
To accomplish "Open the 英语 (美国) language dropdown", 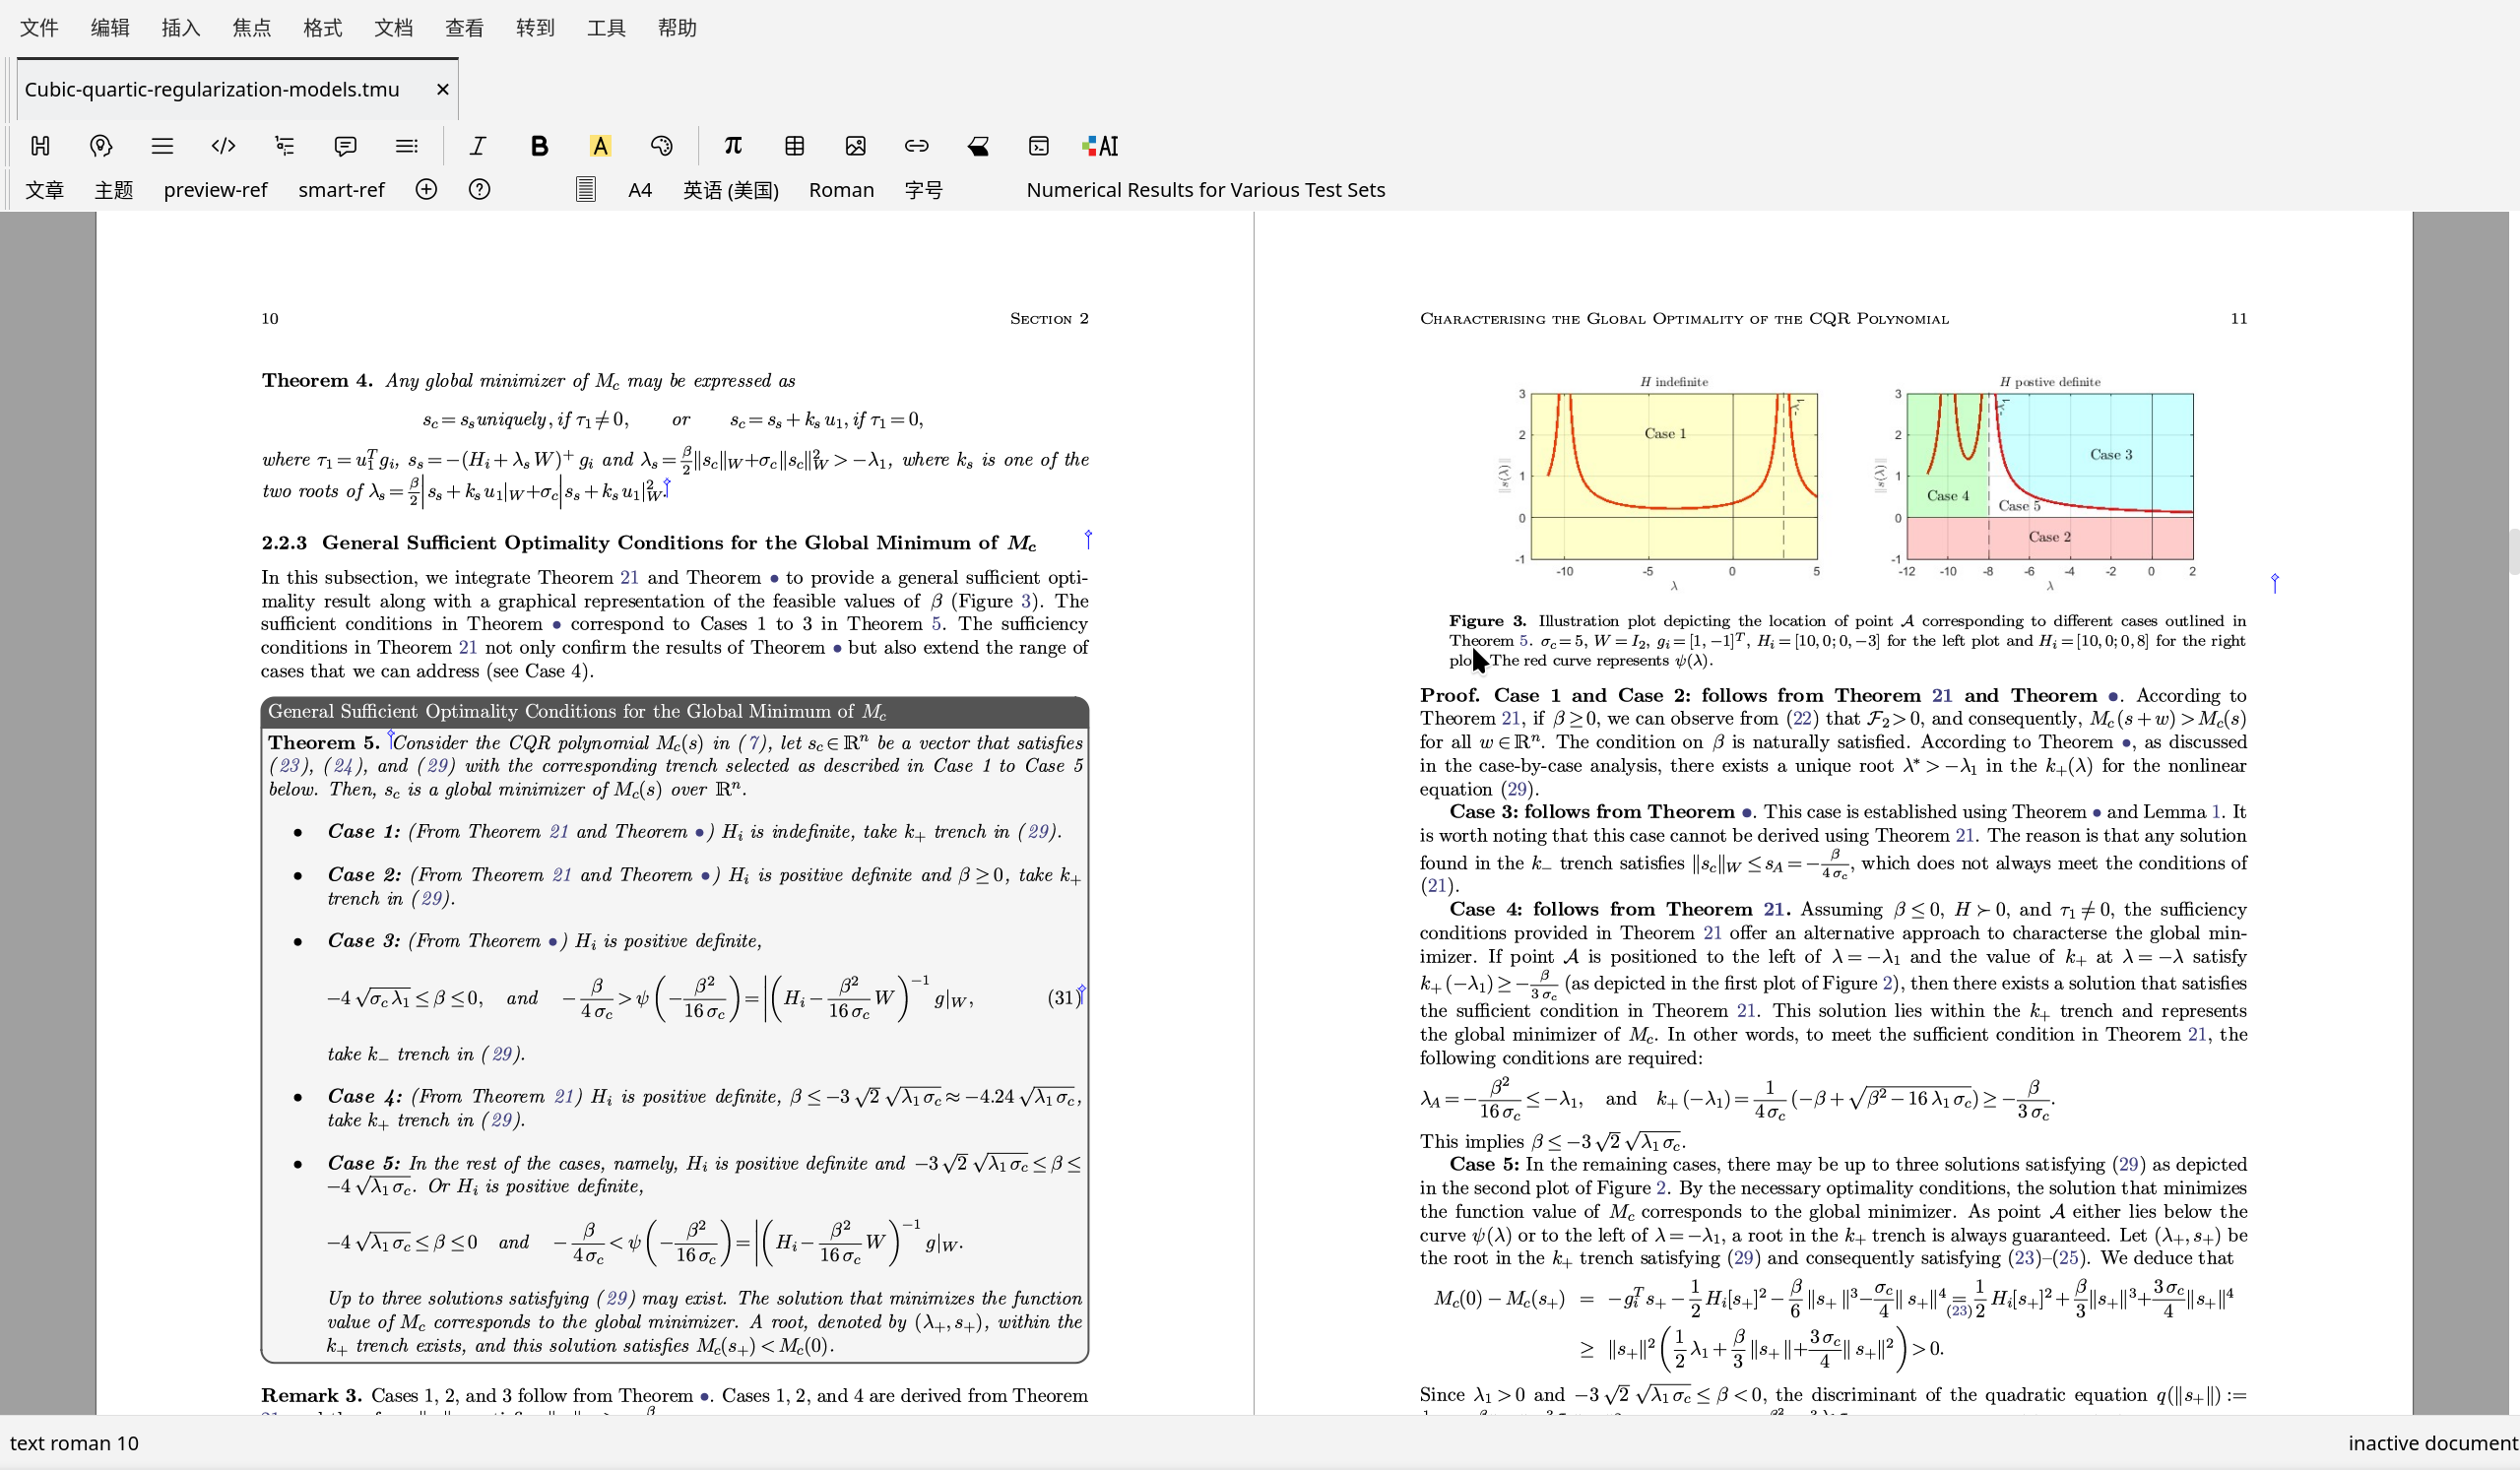I will [x=730, y=190].
